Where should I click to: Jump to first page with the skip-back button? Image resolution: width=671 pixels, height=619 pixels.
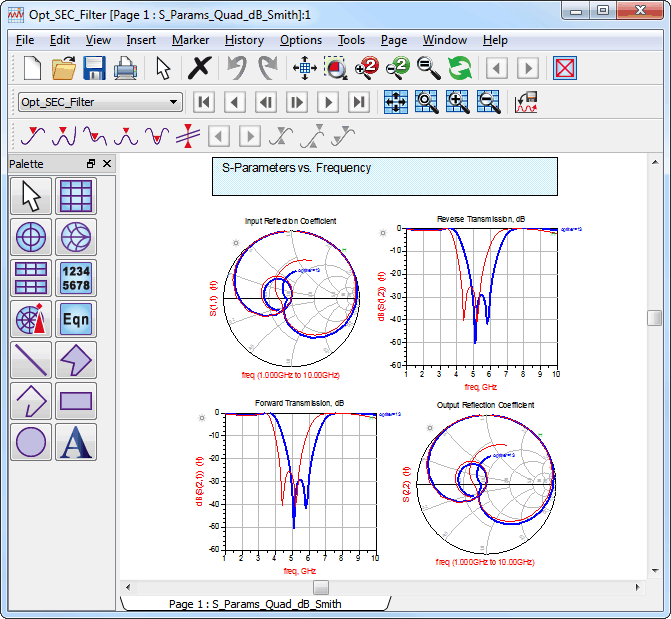coord(204,102)
